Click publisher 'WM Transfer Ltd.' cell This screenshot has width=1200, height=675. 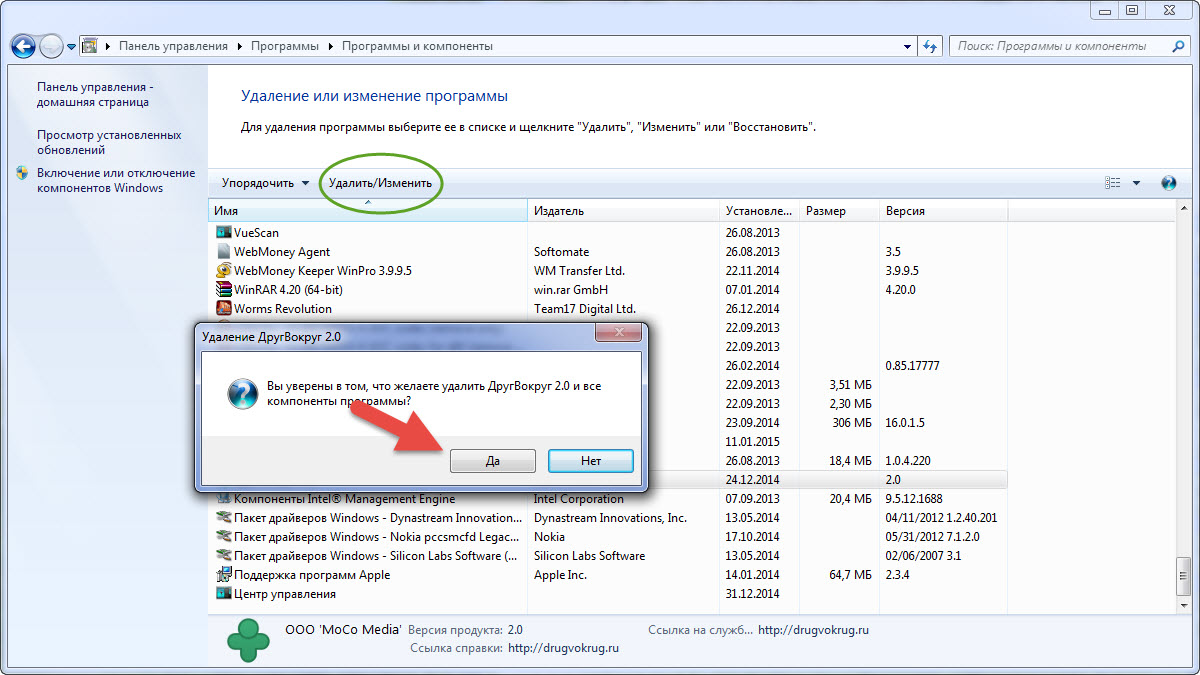coord(579,271)
